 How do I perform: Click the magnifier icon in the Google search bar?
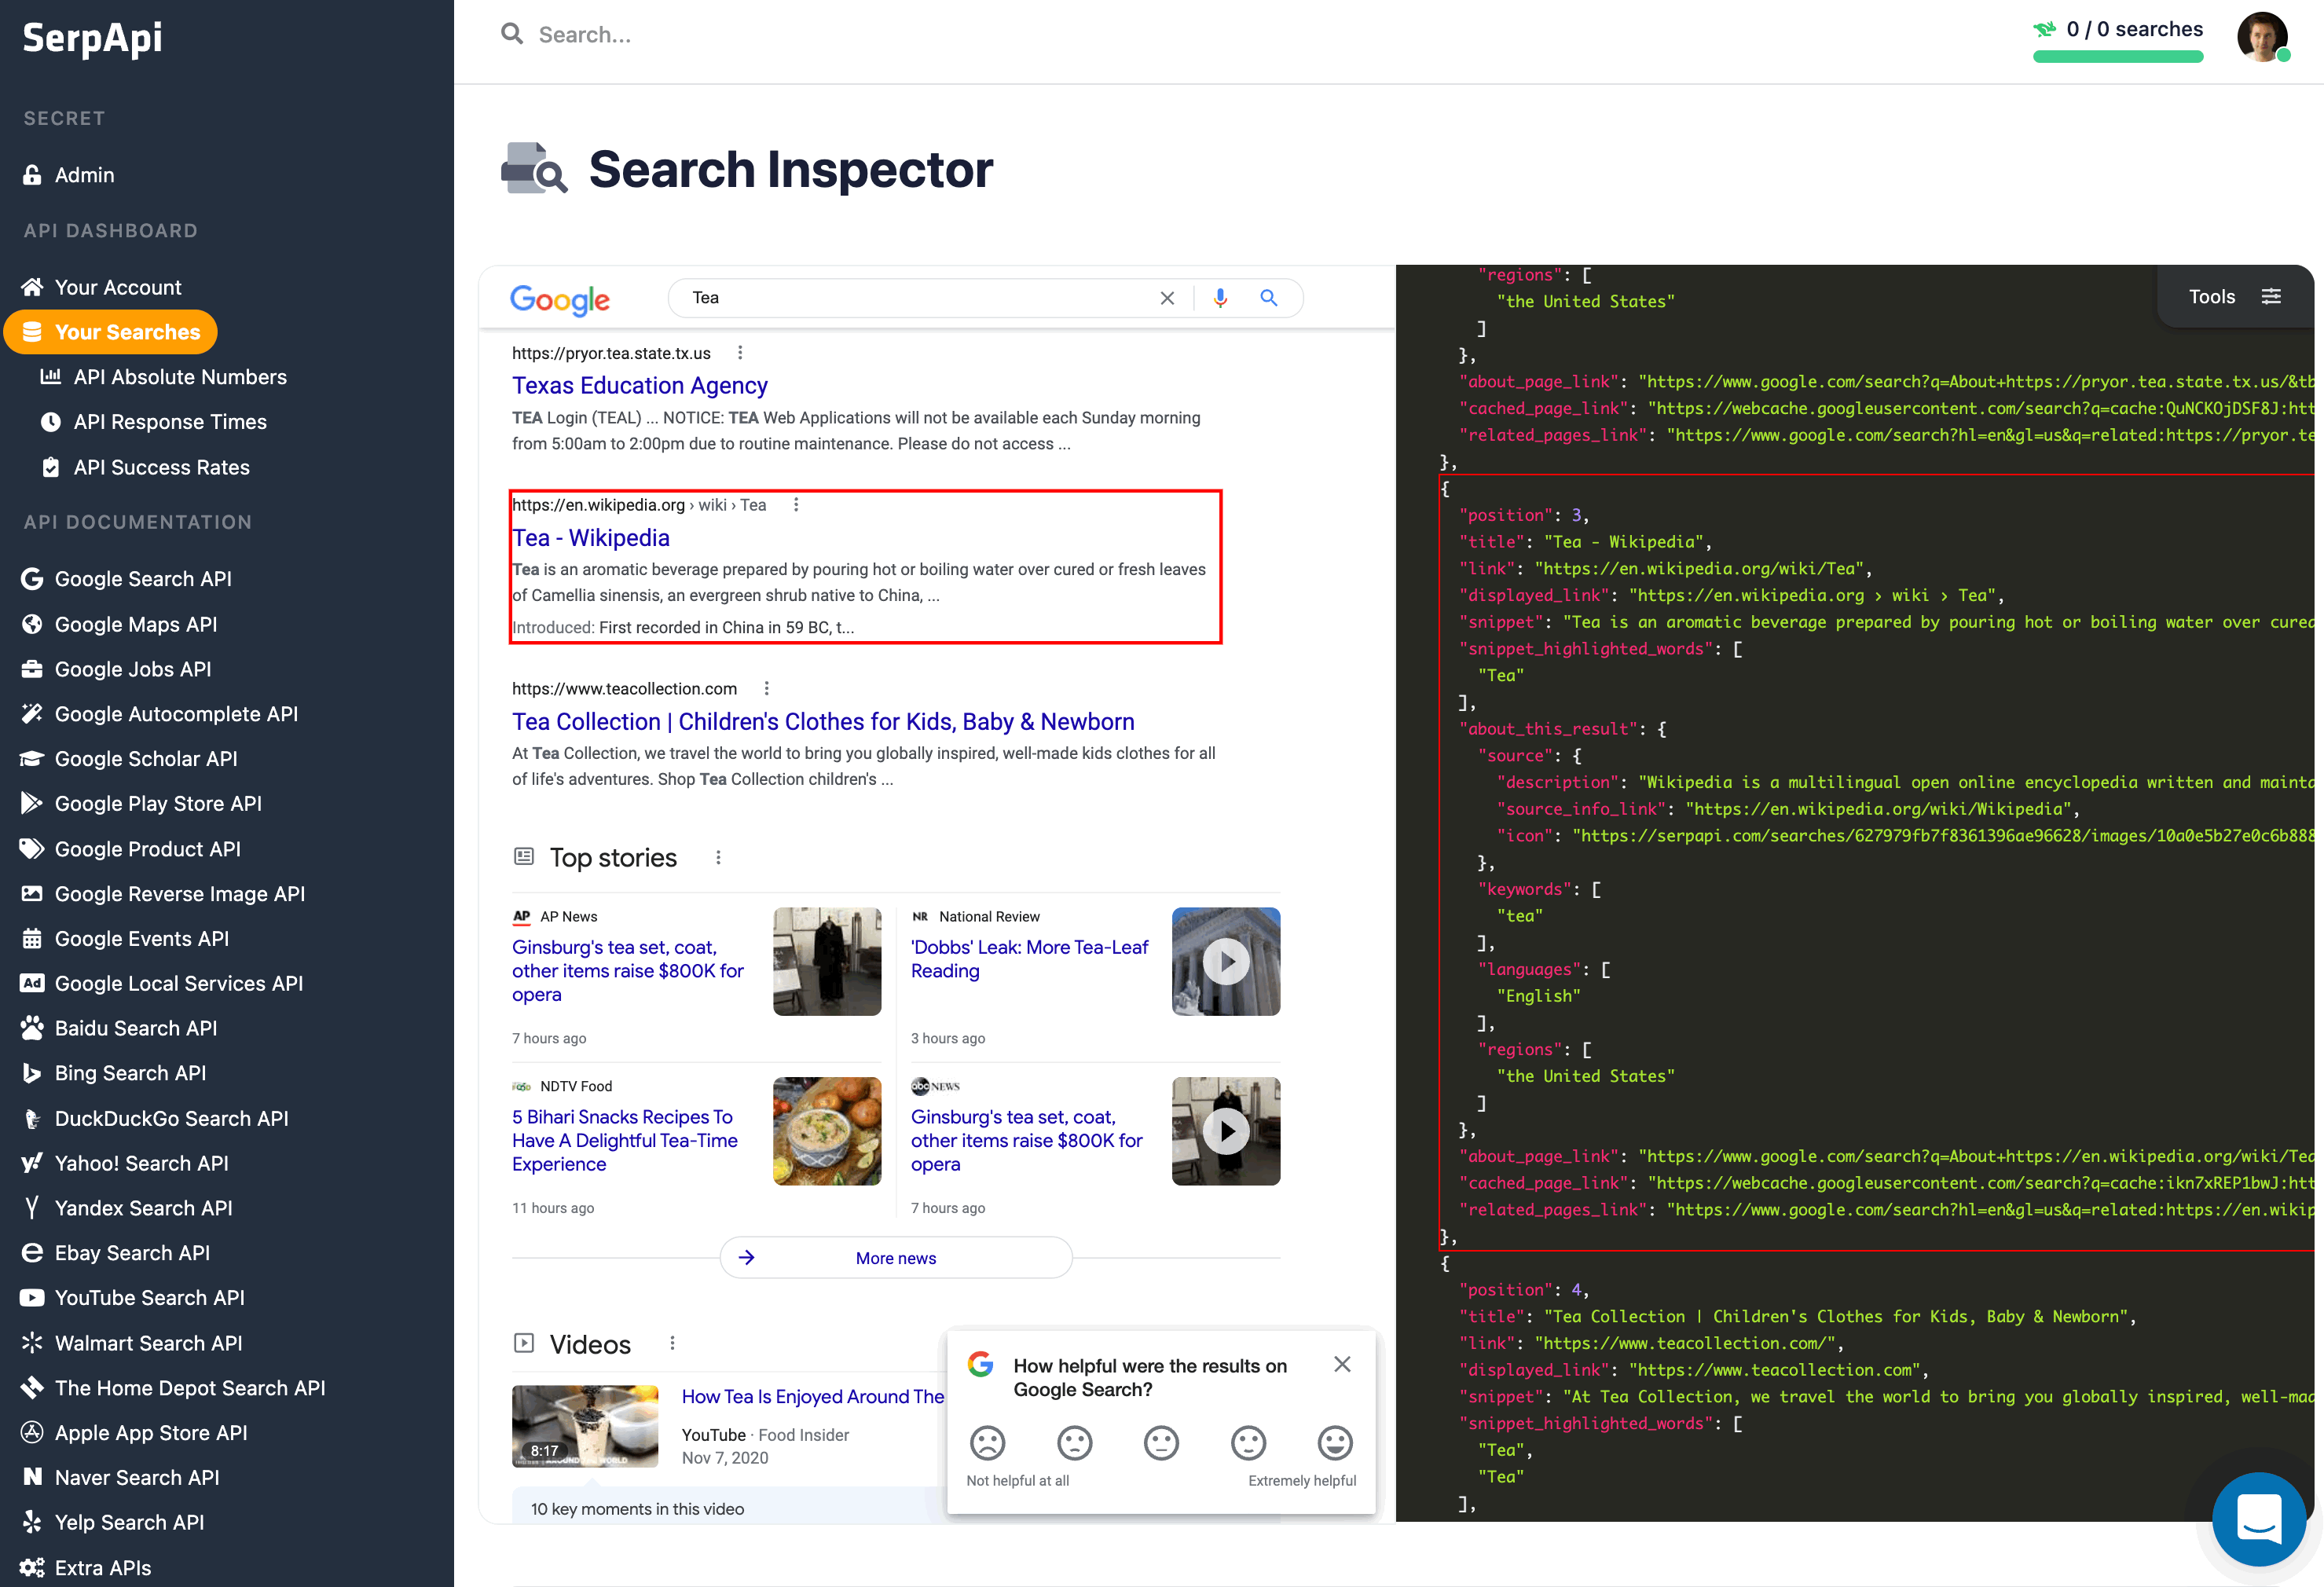pos(1268,297)
